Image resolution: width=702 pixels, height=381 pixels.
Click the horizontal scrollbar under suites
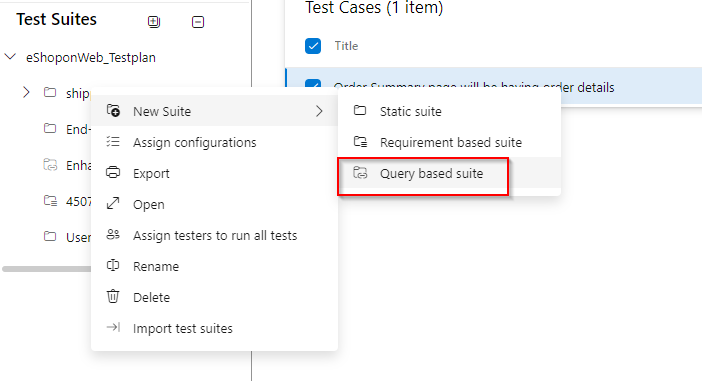pos(47,269)
